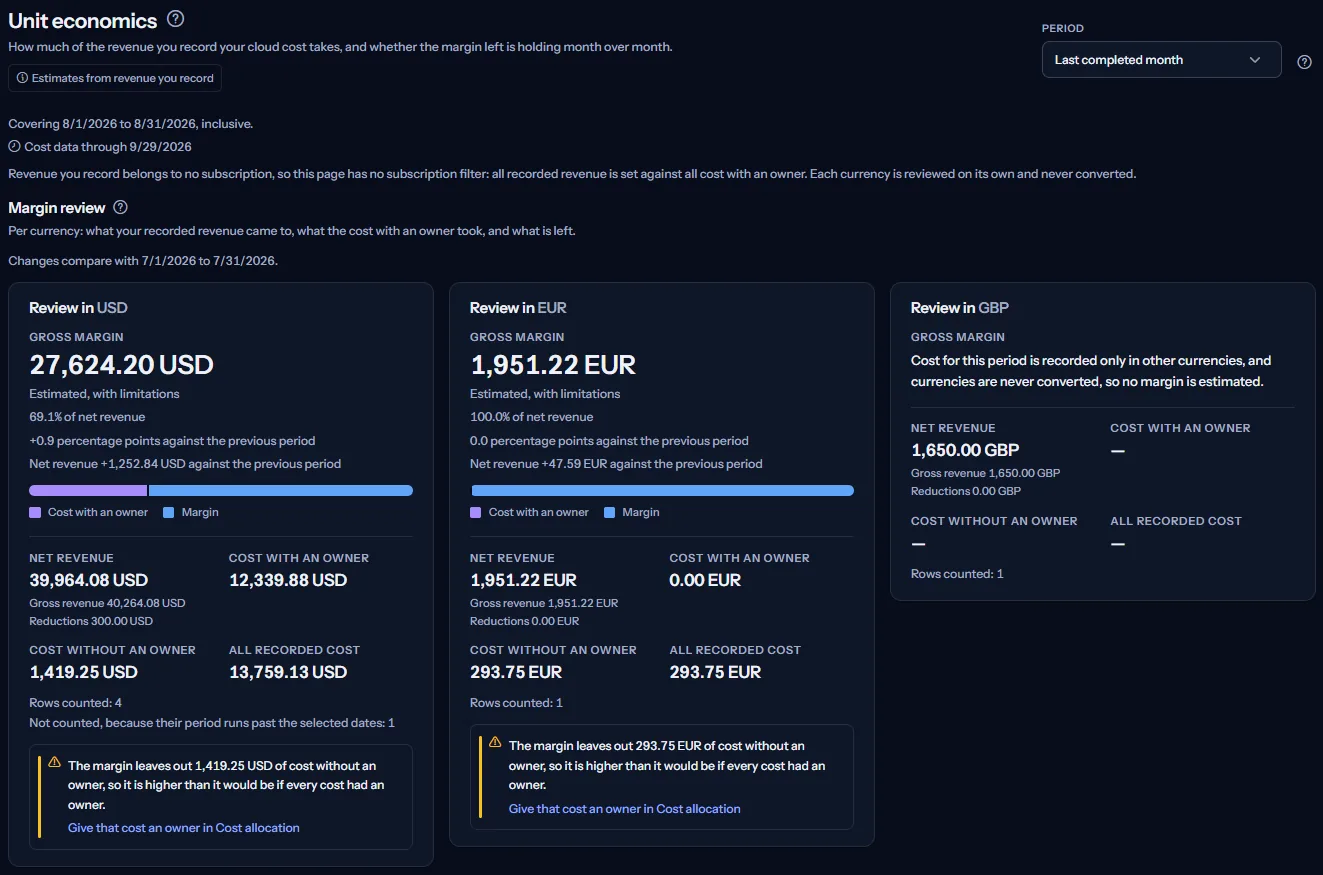Screen dimensions: 1323x875
Task: Click the Review in EUR card title
Action: (x=519, y=308)
